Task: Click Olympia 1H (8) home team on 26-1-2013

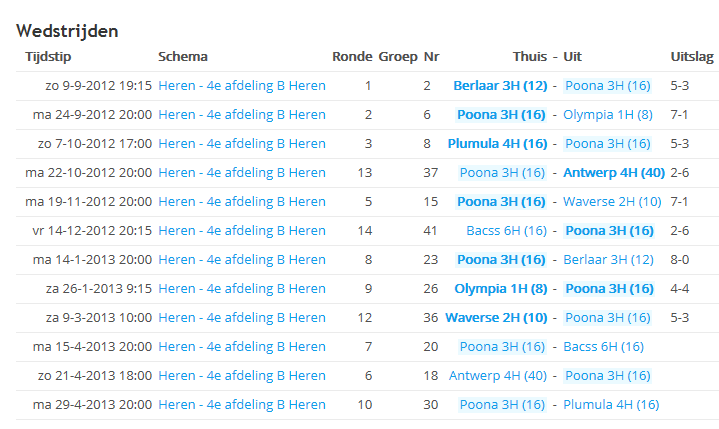Action: (501, 289)
